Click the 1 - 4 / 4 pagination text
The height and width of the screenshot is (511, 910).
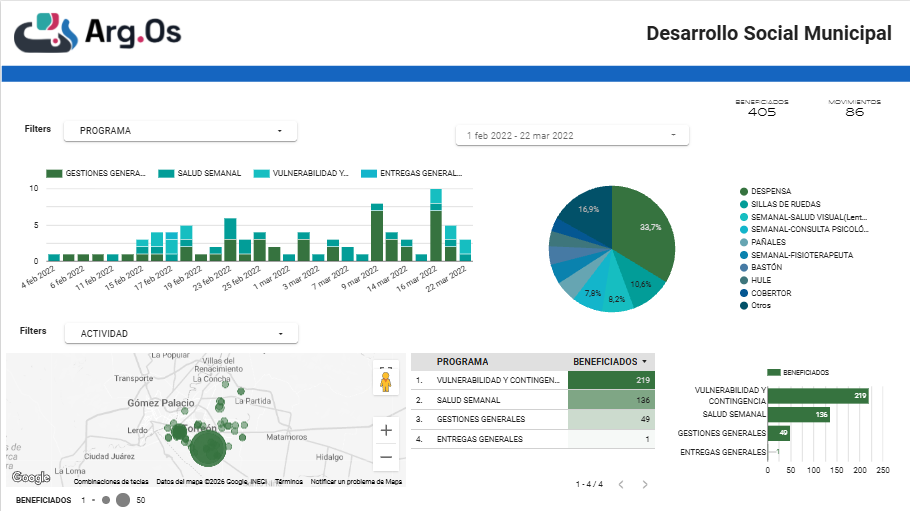pos(589,484)
